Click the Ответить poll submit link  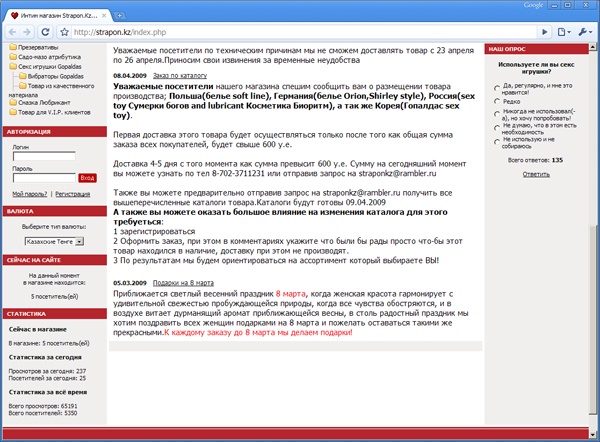[x=536, y=174]
